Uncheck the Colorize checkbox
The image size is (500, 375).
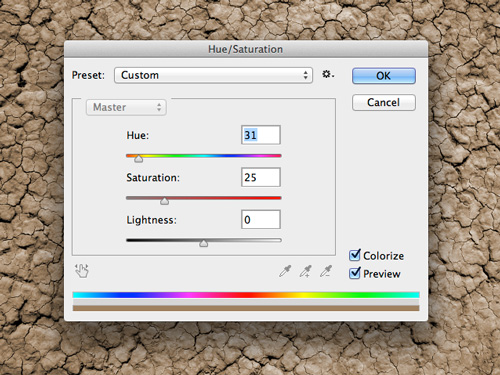[x=355, y=255]
